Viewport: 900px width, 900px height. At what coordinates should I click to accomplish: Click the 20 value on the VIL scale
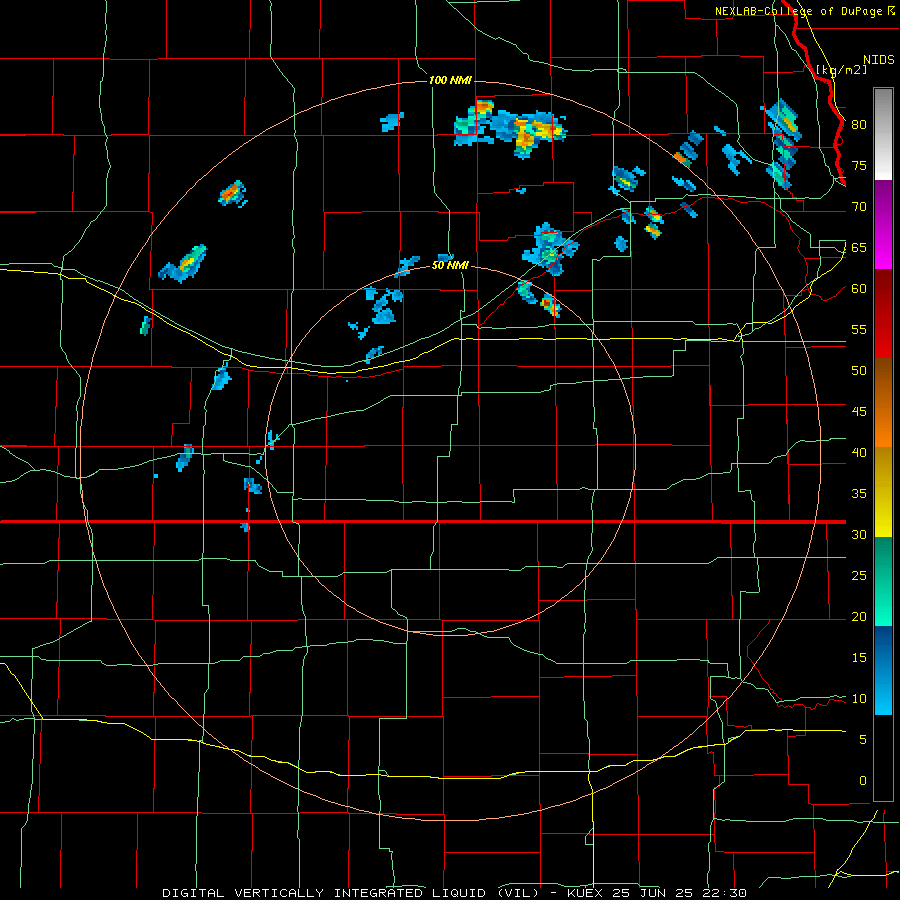pos(859,616)
